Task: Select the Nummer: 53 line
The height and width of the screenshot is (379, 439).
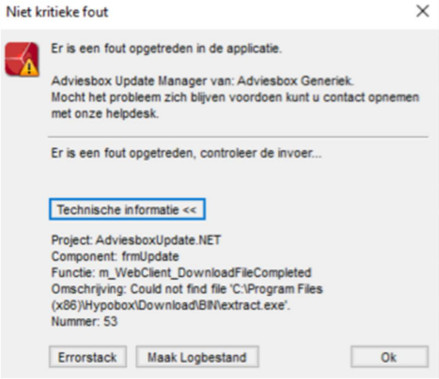Action: coord(84,321)
